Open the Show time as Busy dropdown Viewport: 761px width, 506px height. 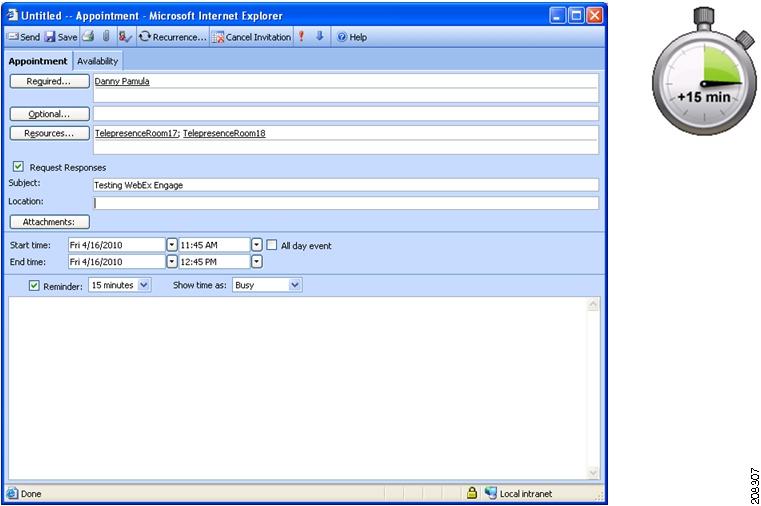click(295, 285)
